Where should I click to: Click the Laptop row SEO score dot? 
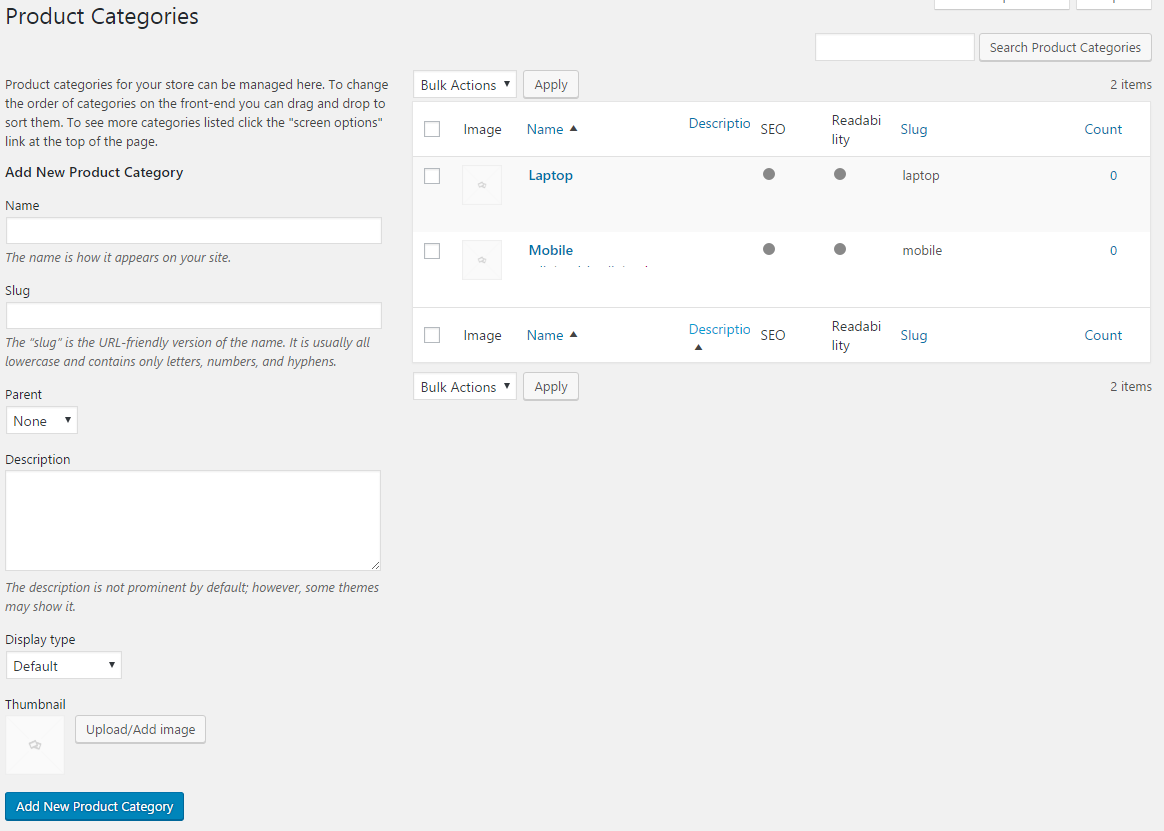[769, 175]
